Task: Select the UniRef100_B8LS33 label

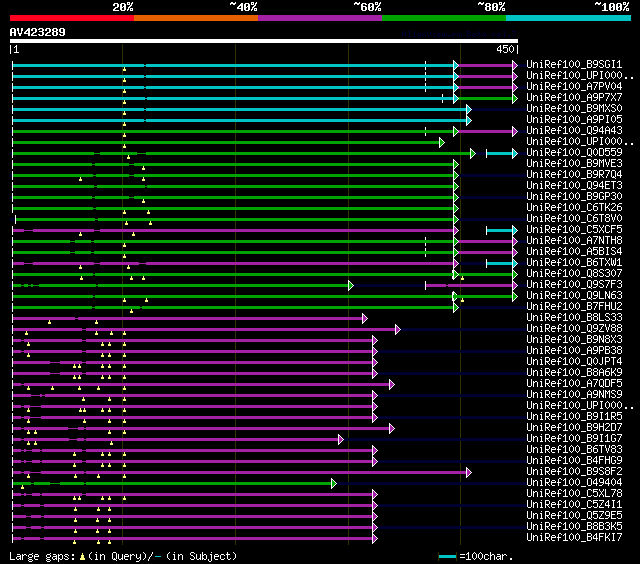Action: point(574,318)
